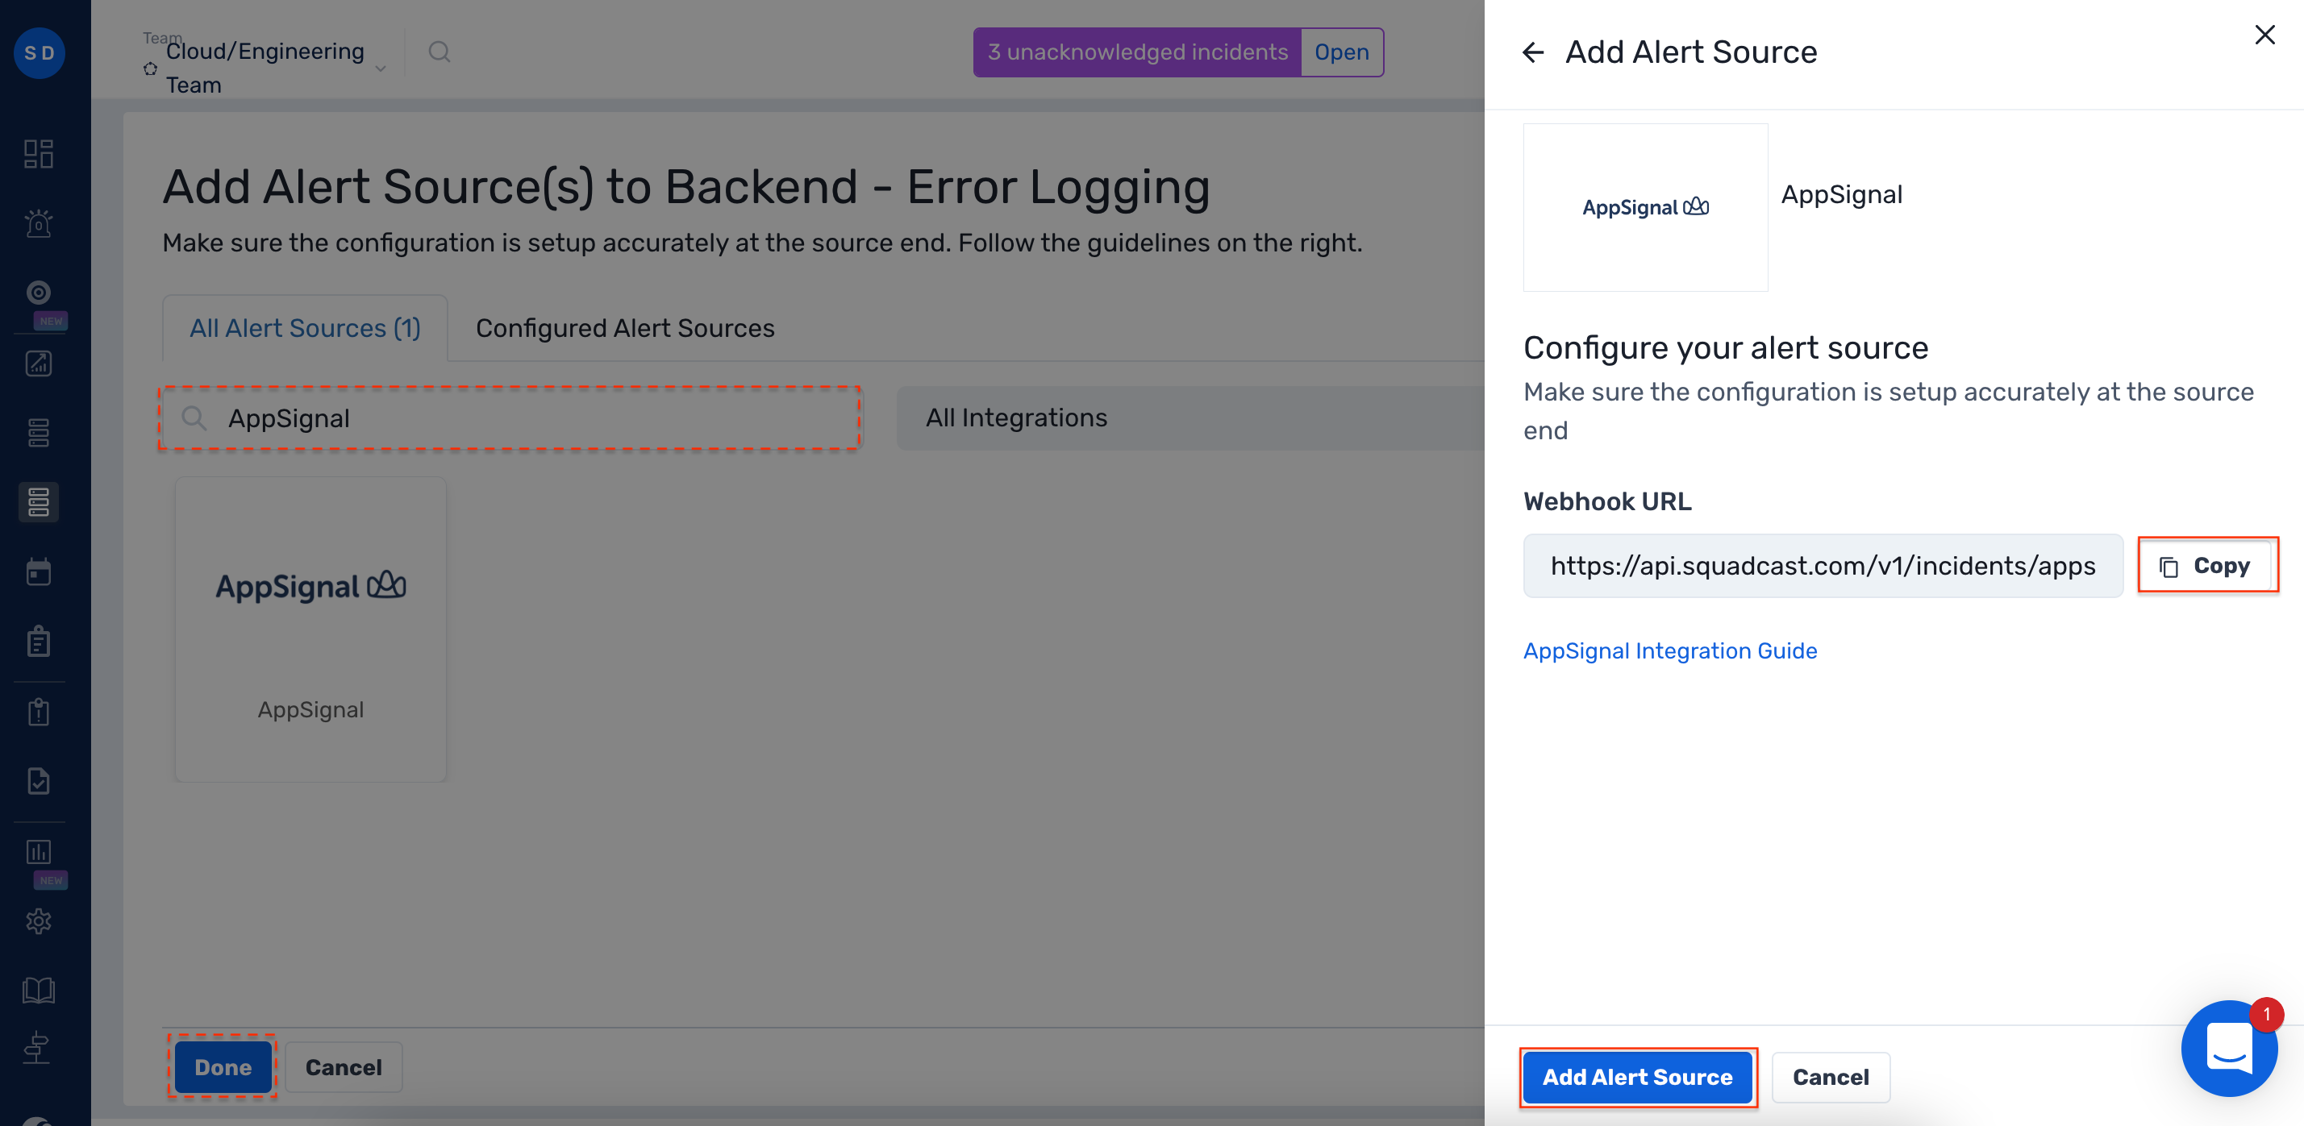Image resolution: width=2304 pixels, height=1126 pixels.
Task: Open the open book documentation icon
Action: [39, 990]
